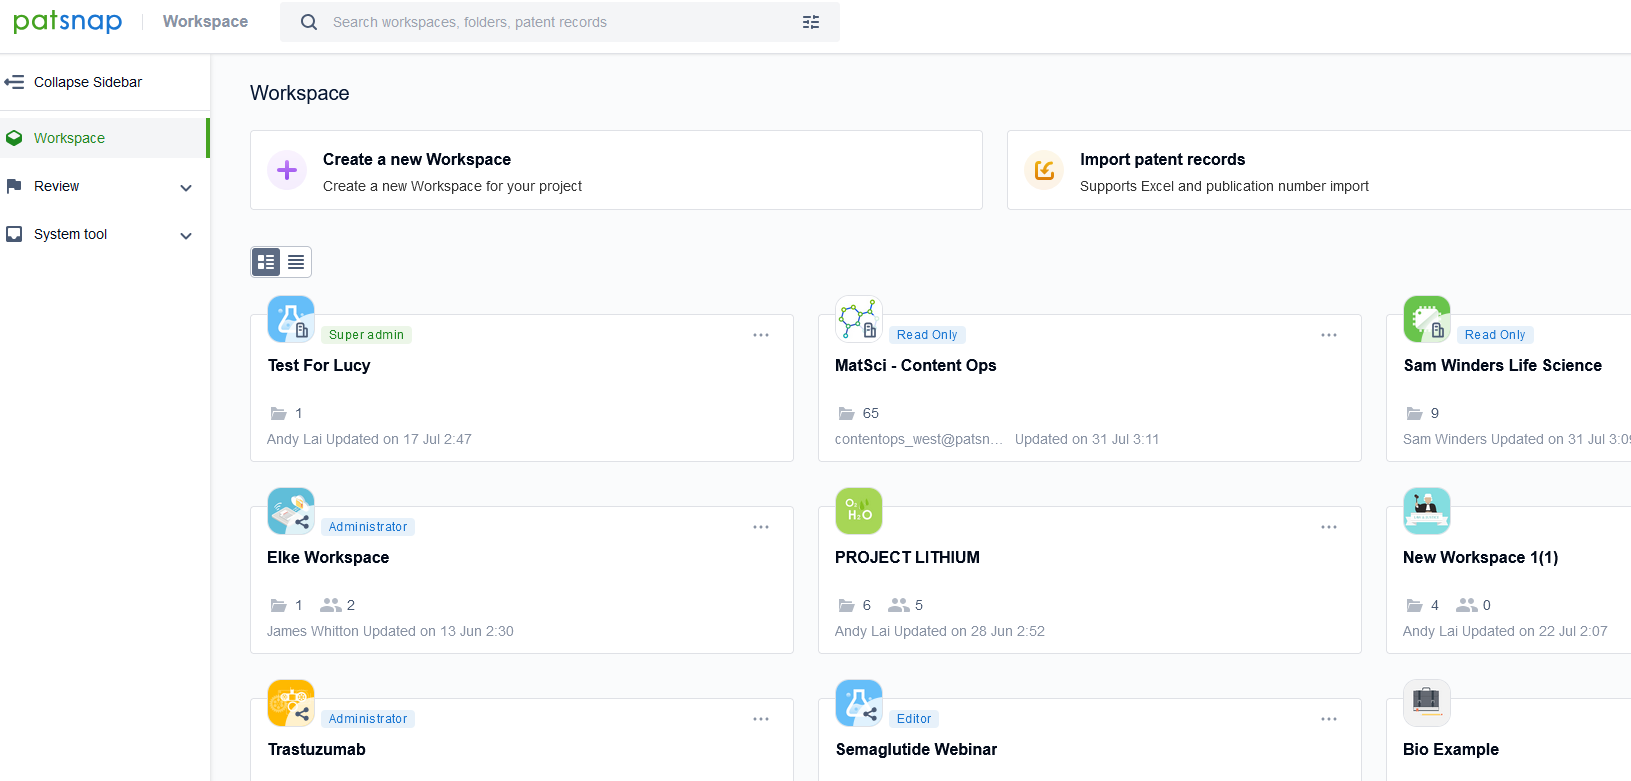The image size is (1631, 781).
Task: Open more options for Test For Lucy
Action: (x=761, y=335)
